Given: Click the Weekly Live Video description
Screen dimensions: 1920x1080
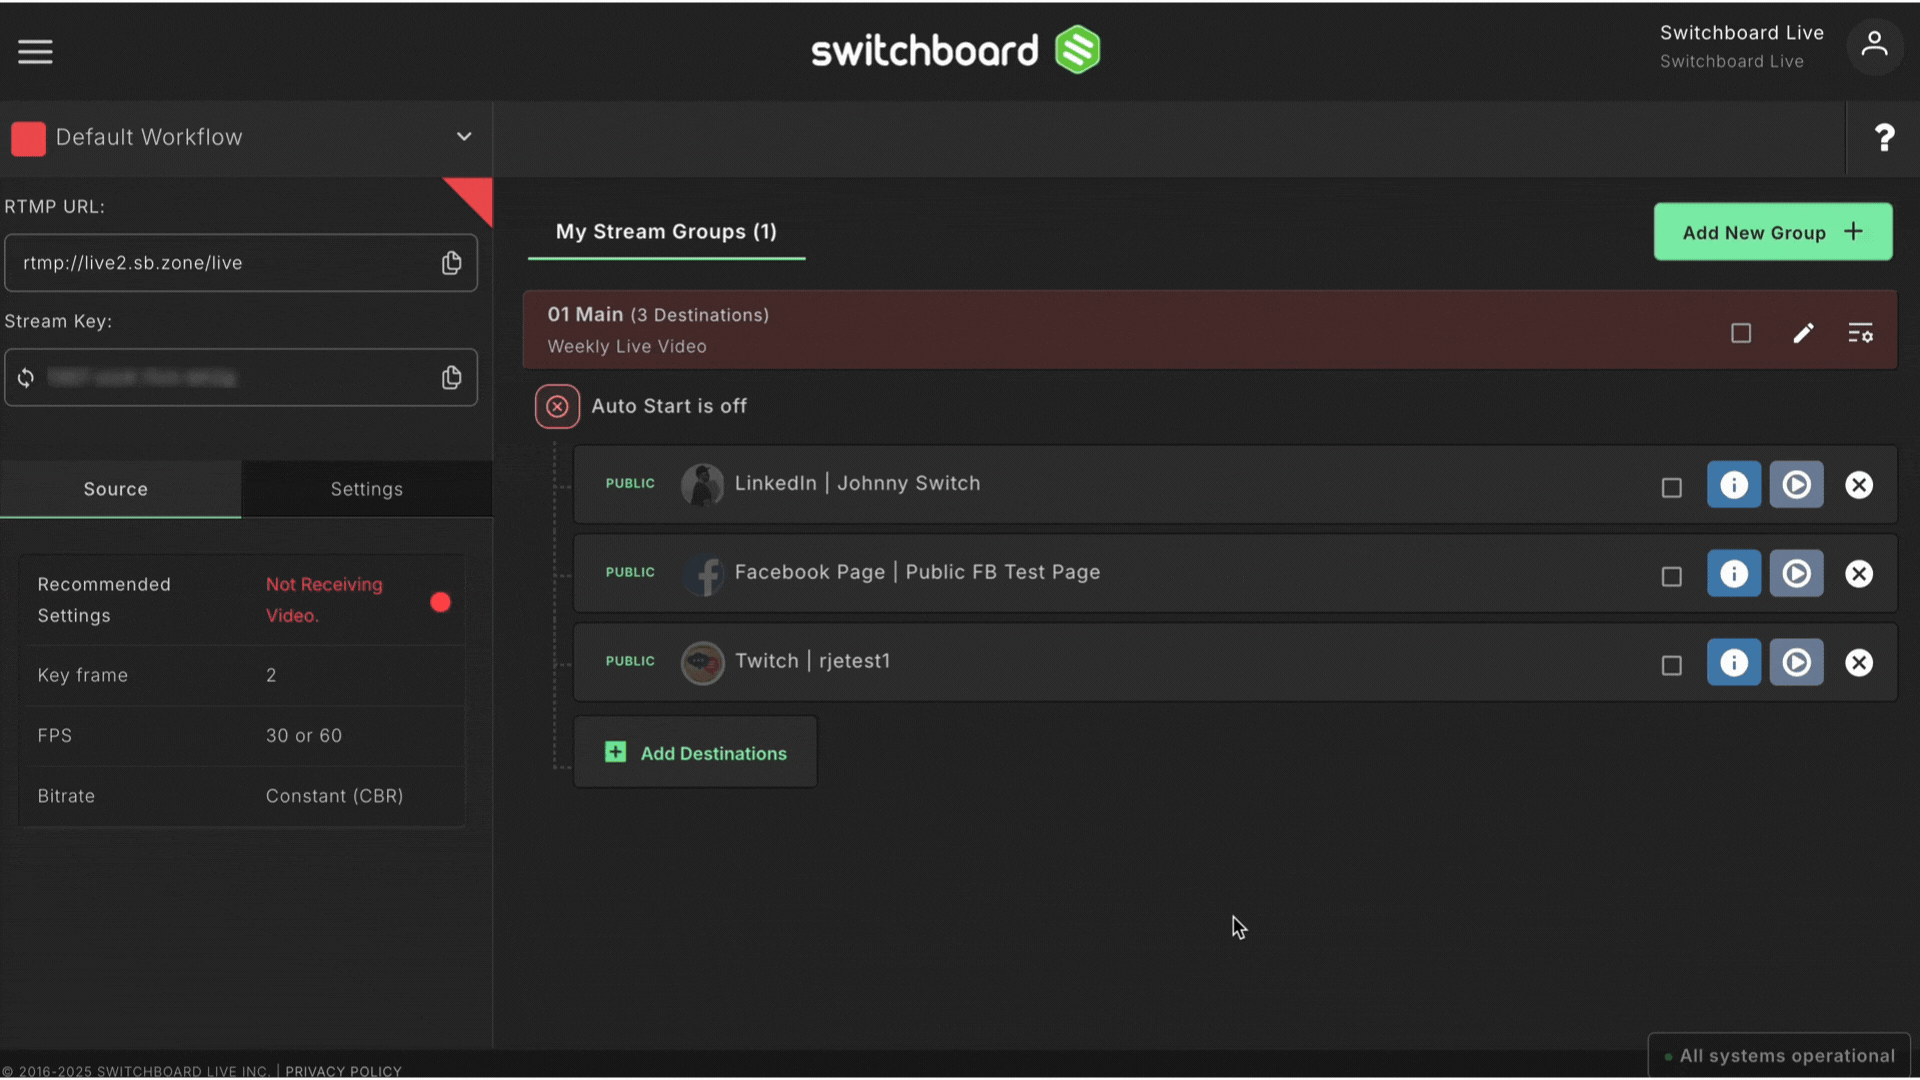Looking at the screenshot, I should (x=627, y=347).
